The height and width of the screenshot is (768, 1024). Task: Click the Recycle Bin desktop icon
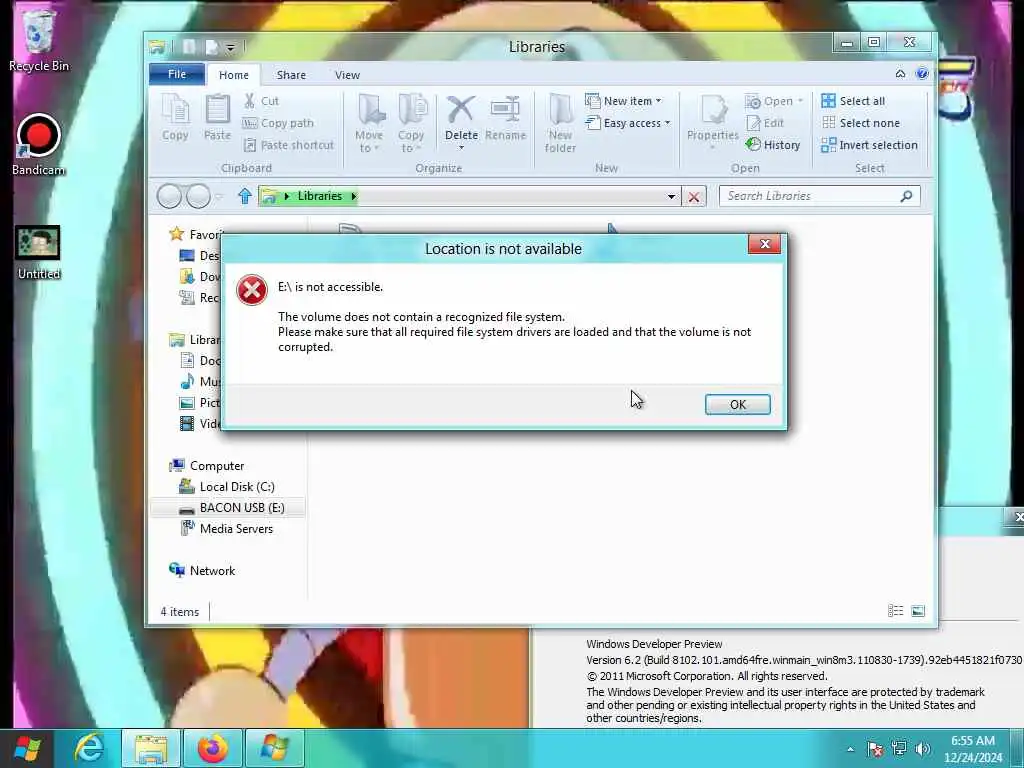coord(39,40)
